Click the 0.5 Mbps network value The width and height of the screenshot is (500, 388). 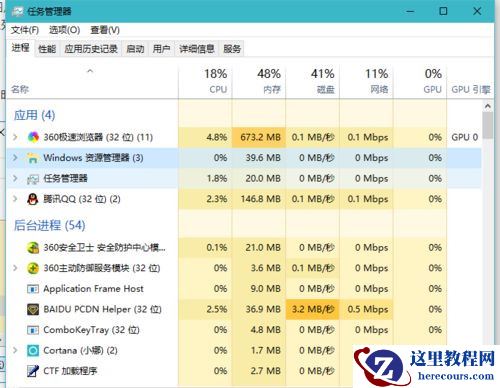click(x=368, y=309)
